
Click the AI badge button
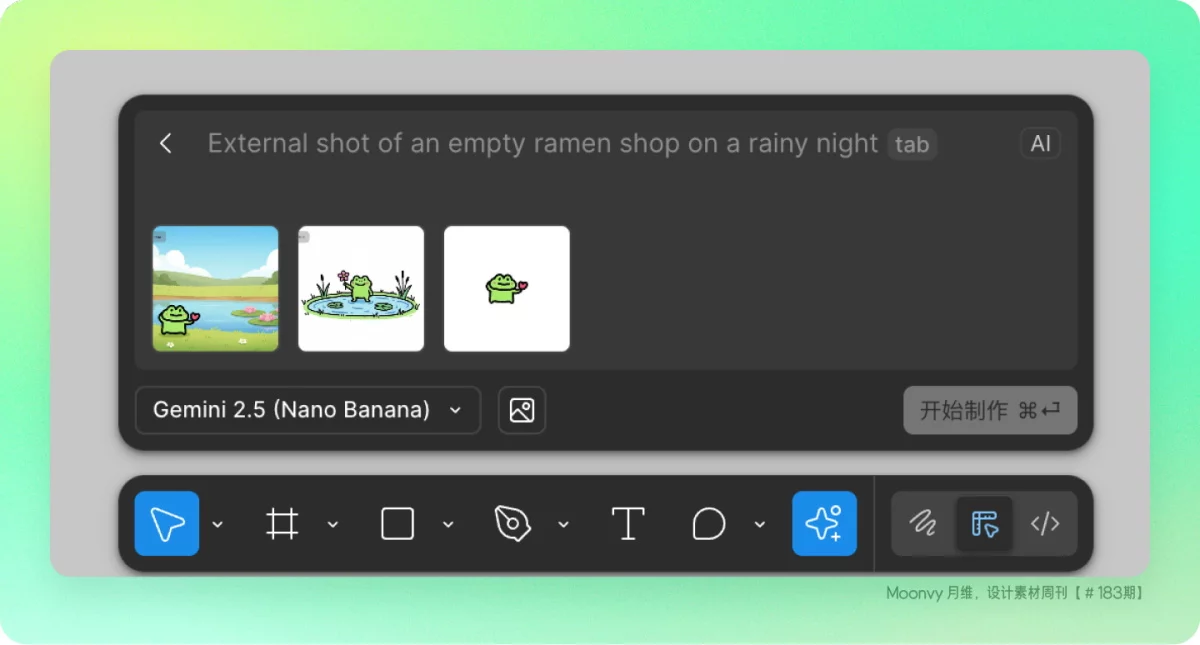[x=1040, y=143]
